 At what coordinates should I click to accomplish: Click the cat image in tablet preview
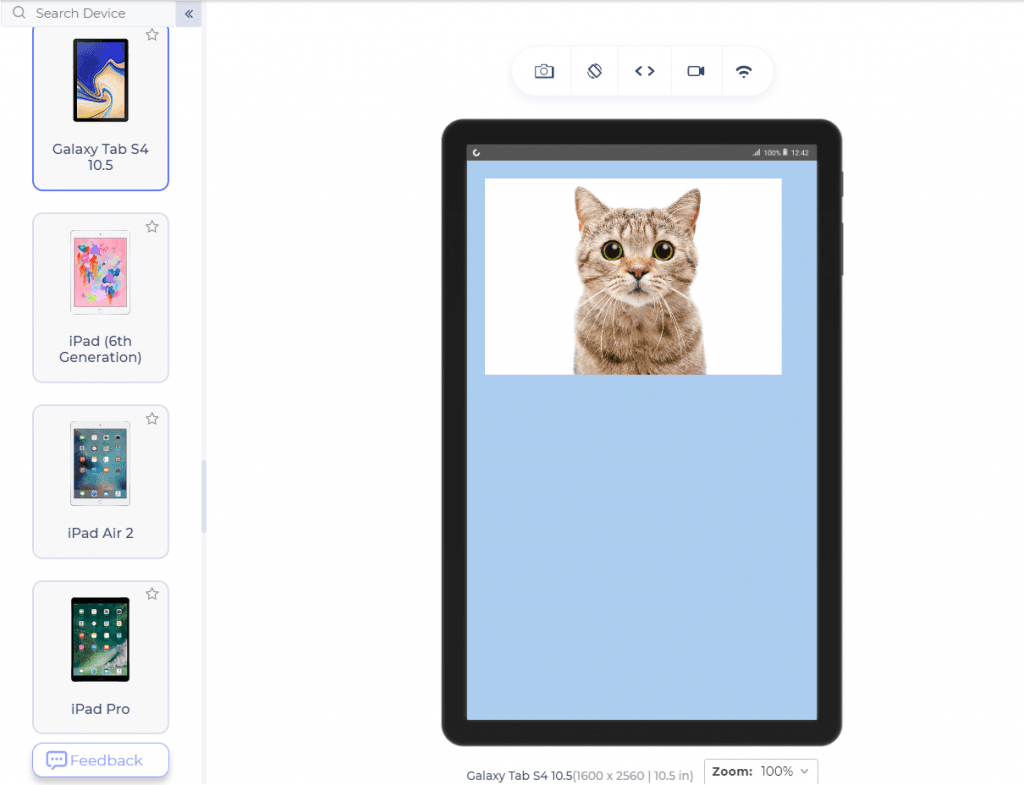(x=633, y=276)
